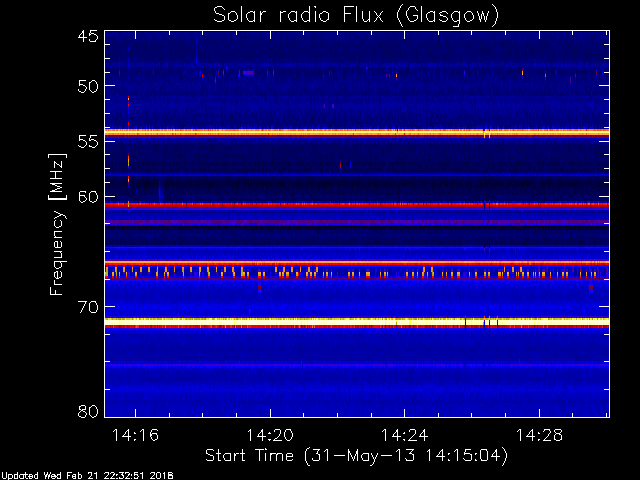Select the 'Frequency [MHz]' axis label
Viewport: 640px width, 480px height.
tap(57, 224)
